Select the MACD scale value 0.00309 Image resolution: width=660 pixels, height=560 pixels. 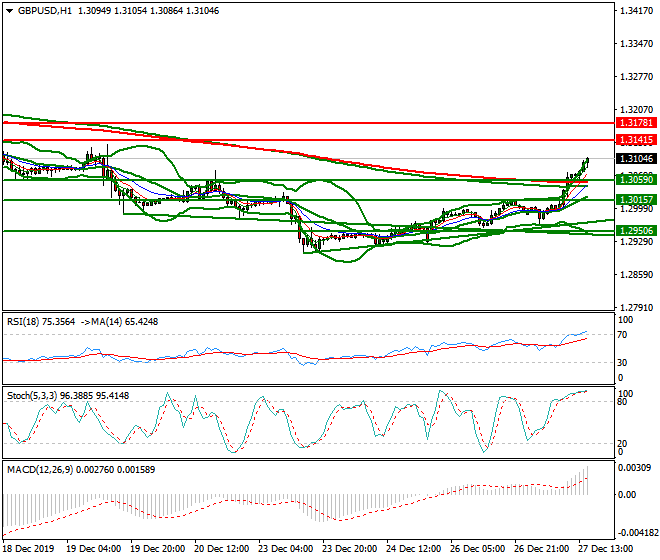pyautogui.click(x=634, y=468)
